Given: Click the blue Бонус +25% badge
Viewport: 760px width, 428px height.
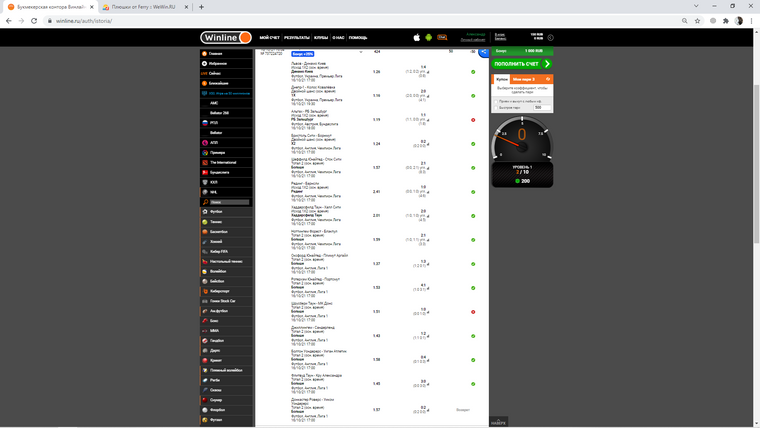Looking at the screenshot, I should coord(302,54).
